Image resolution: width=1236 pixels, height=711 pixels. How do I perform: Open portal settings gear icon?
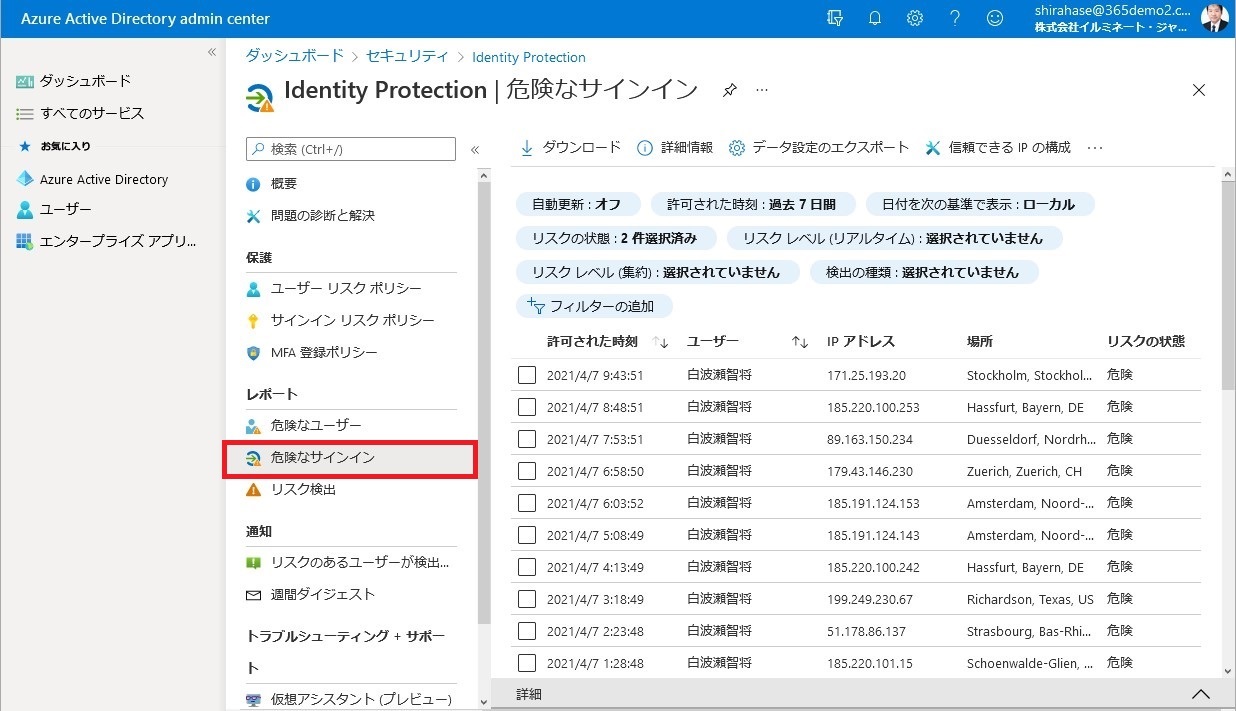click(914, 18)
